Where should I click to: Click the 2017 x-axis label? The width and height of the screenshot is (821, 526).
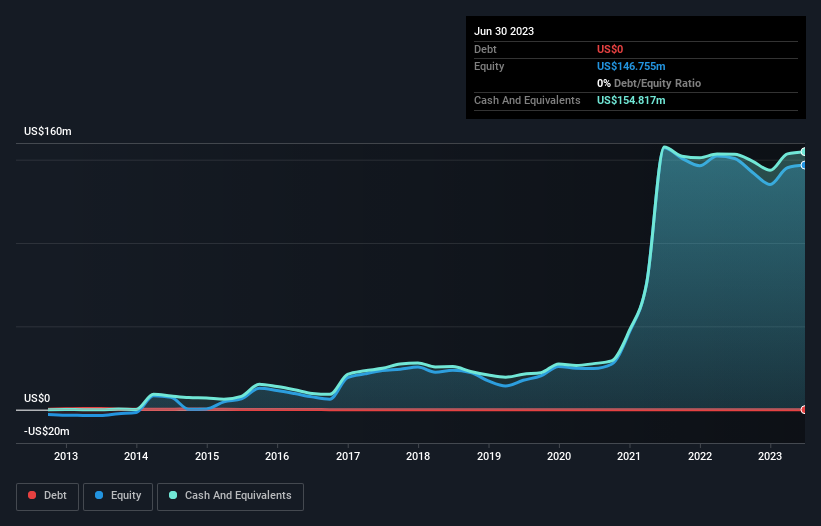[348, 456]
